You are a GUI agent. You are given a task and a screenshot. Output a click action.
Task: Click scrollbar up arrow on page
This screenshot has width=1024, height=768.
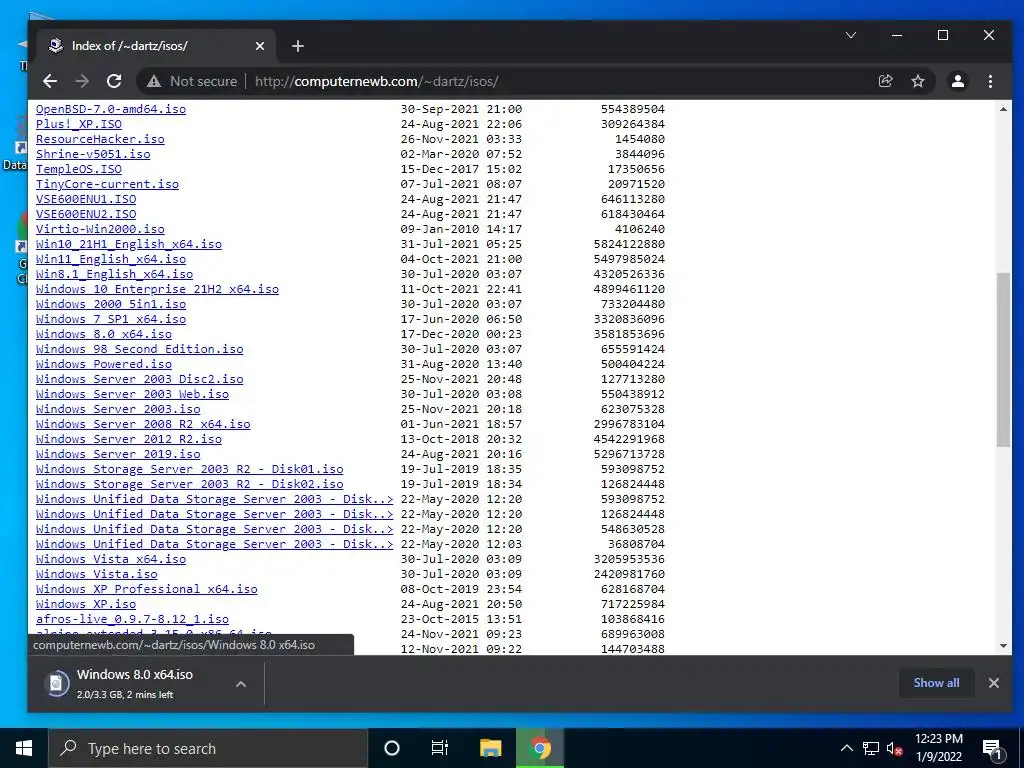point(1003,108)
